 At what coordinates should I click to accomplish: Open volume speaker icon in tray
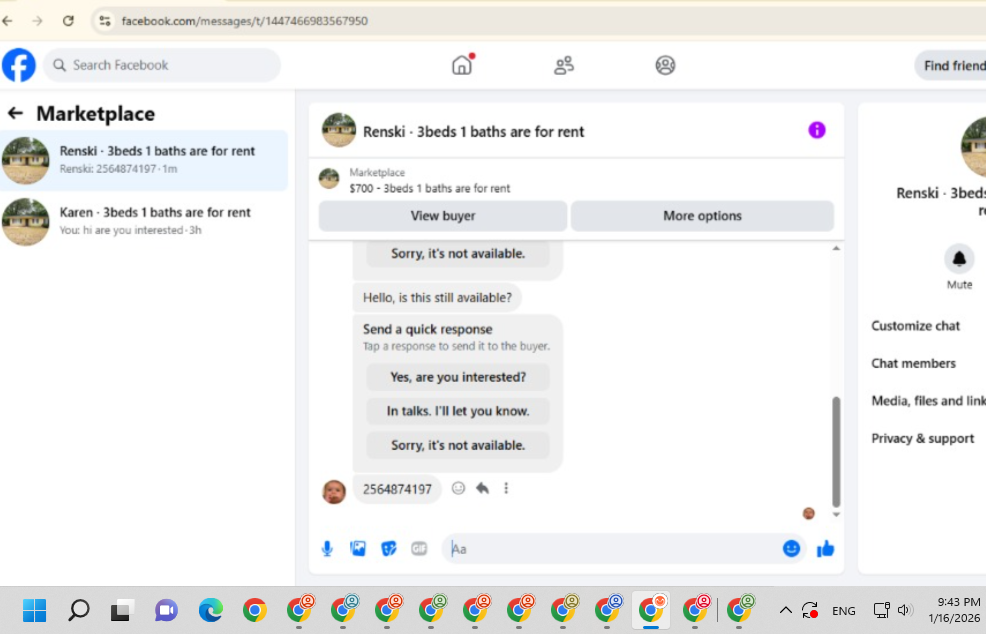[905, 610]
